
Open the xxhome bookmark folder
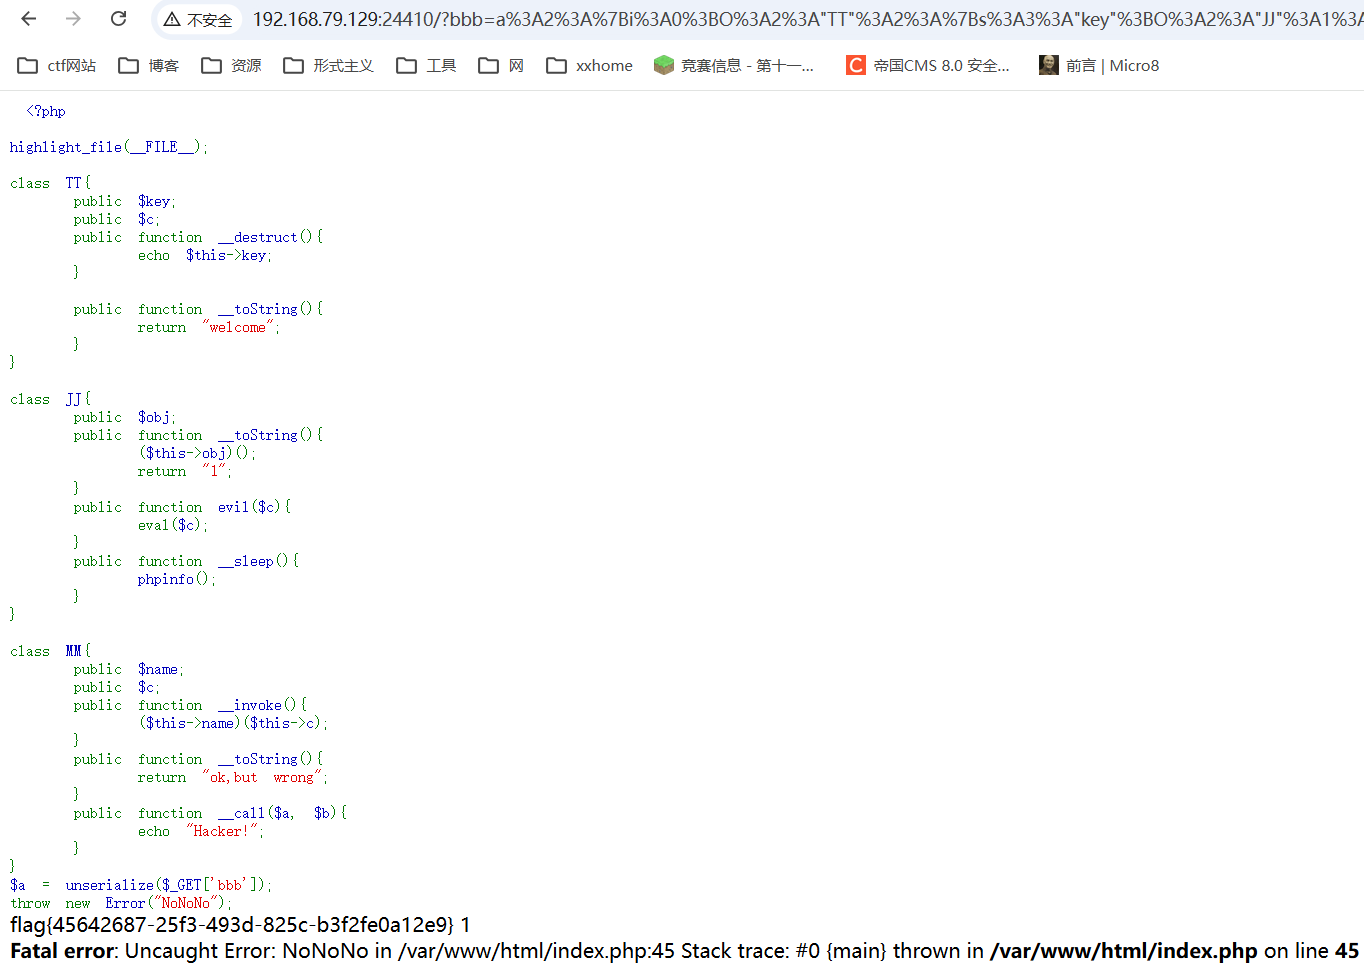(589, 66)
